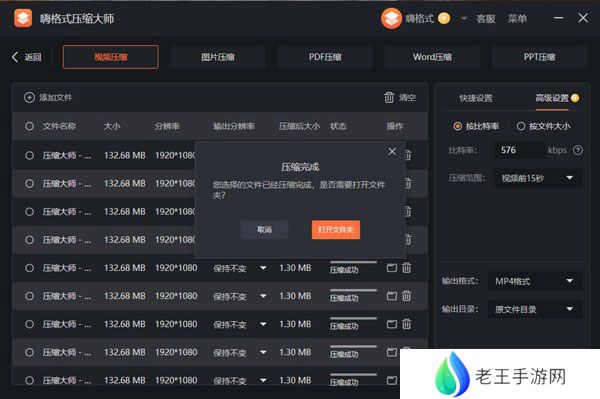Click the orange 打开文件夹 button
This screenshot has width=600, height=399.
point(336,230)
